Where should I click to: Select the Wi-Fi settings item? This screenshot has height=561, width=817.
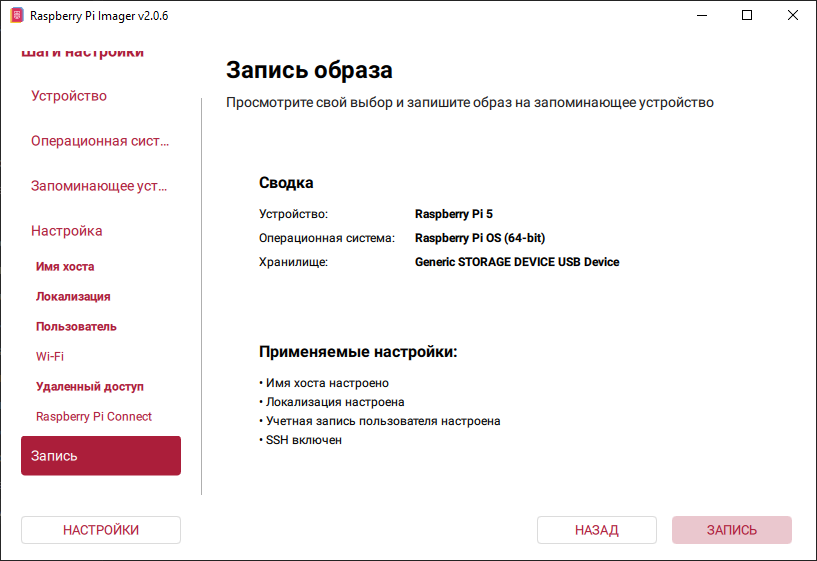pyautogui.click(x=50, y=356)
